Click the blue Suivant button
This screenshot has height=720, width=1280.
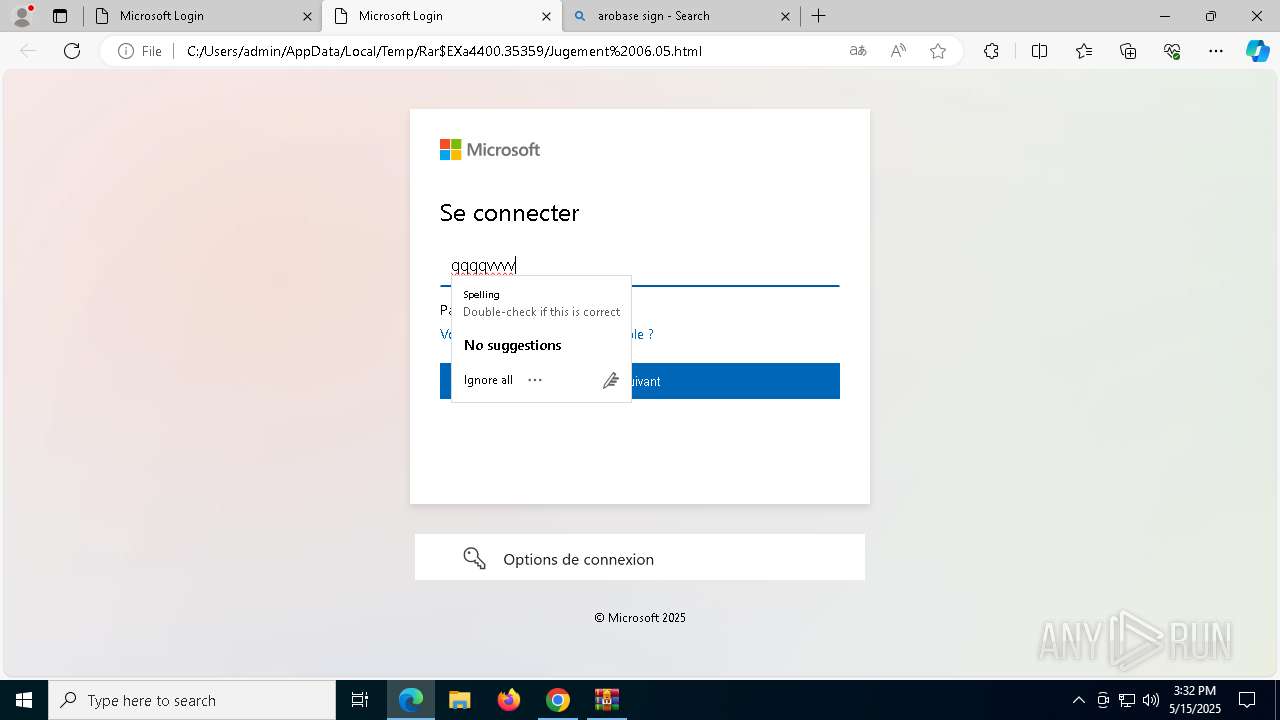click(640, 381)
